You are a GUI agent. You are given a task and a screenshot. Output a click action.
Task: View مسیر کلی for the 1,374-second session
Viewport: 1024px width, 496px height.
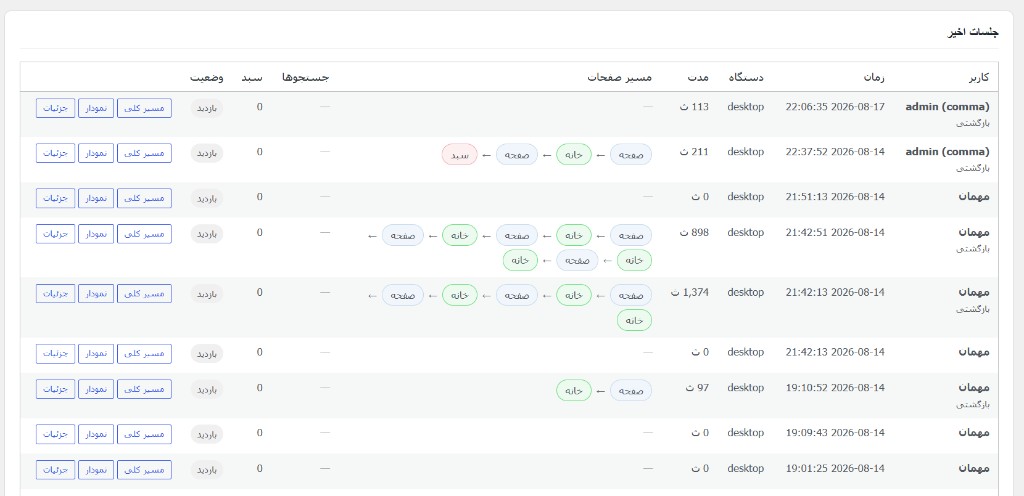click(144, 294)
